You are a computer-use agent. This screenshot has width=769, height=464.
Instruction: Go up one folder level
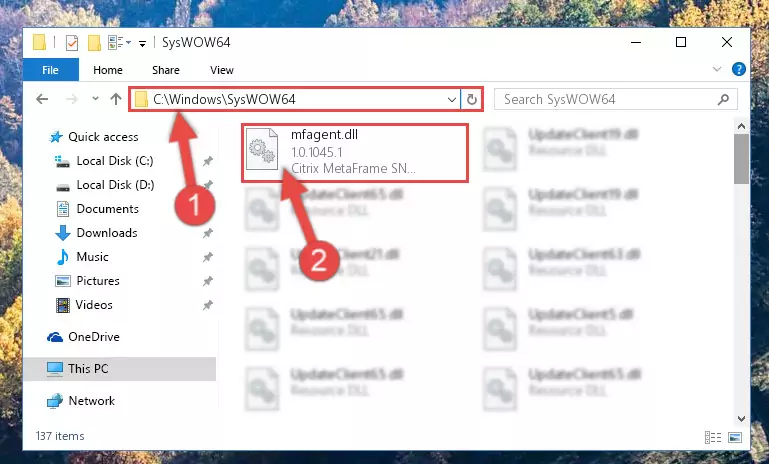(116, 99)
